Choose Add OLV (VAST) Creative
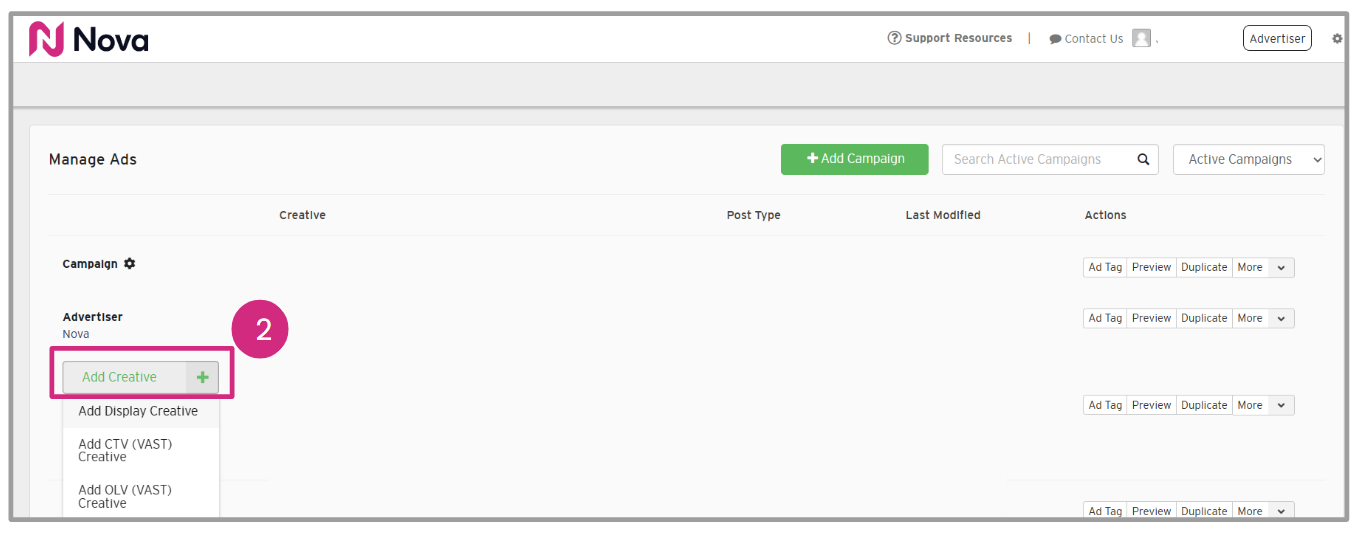This screenshot has height=541, width=1372. click(125, 496)
